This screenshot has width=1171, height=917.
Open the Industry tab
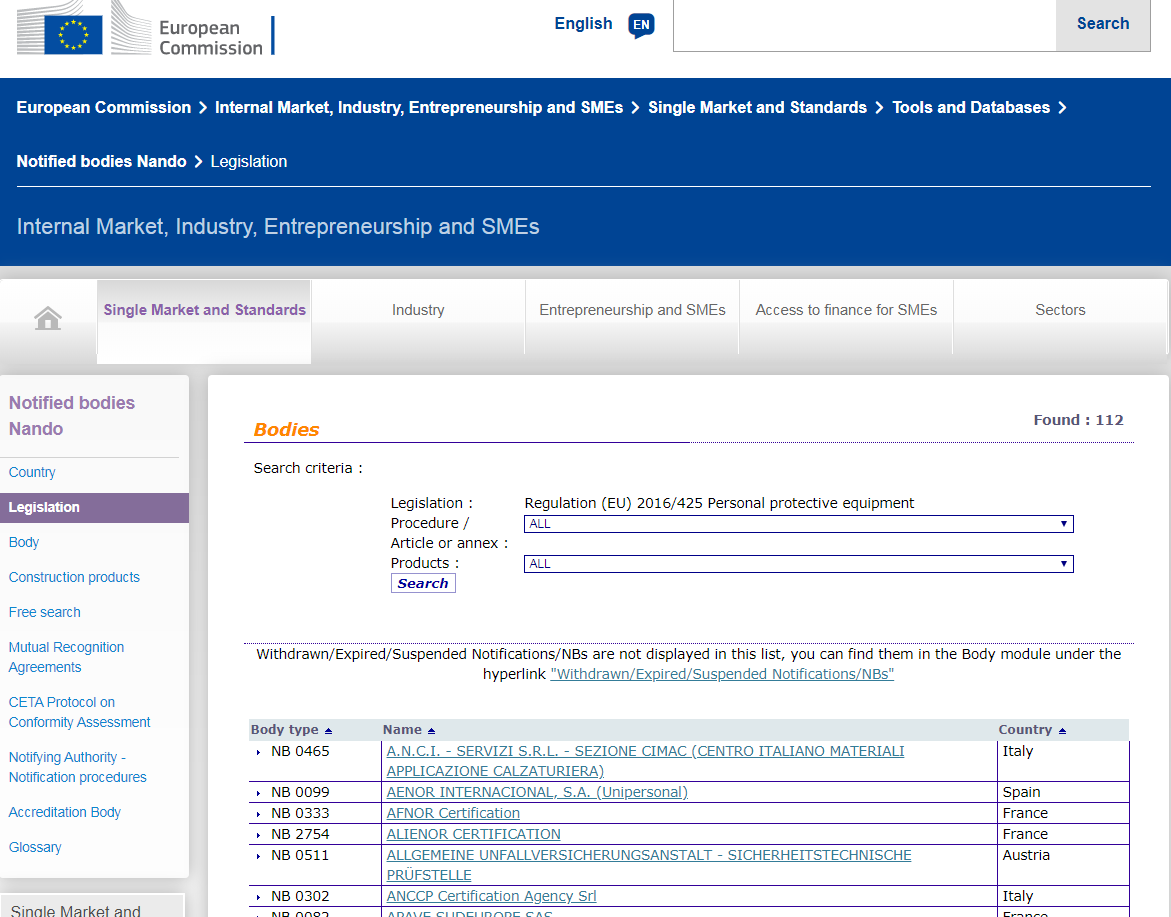click(418, 310)
